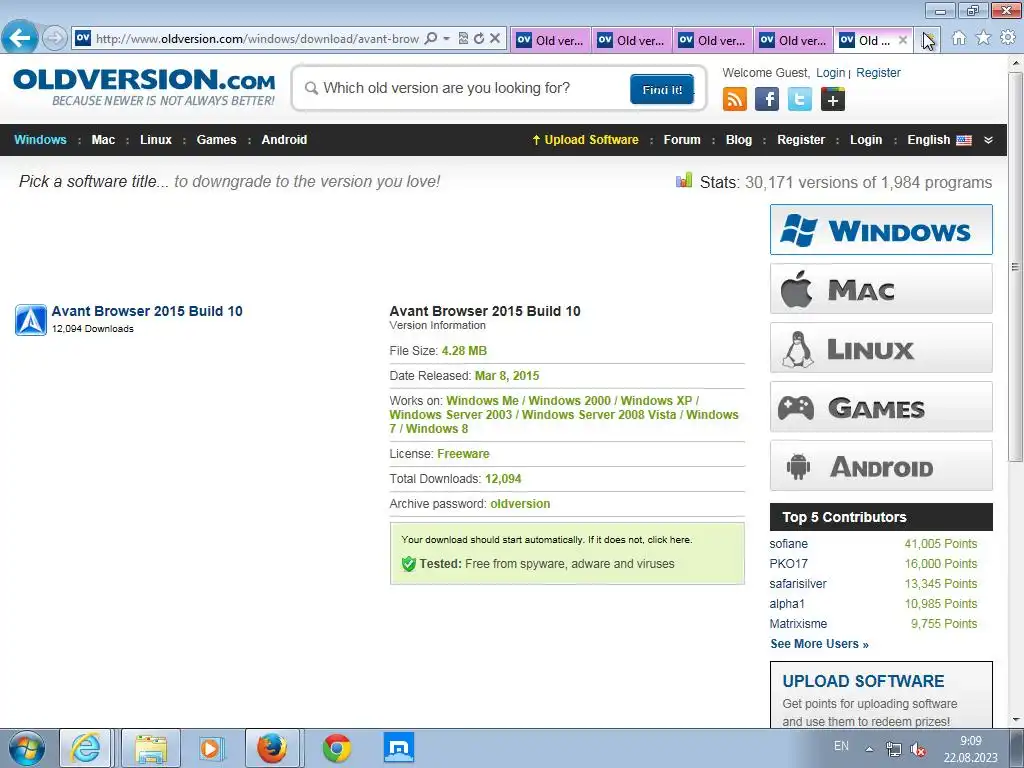Screen dimensions: 1024x768
Task: Click the UPLOAD SOFTWARE heading
Action: click(x=863, y=681)
